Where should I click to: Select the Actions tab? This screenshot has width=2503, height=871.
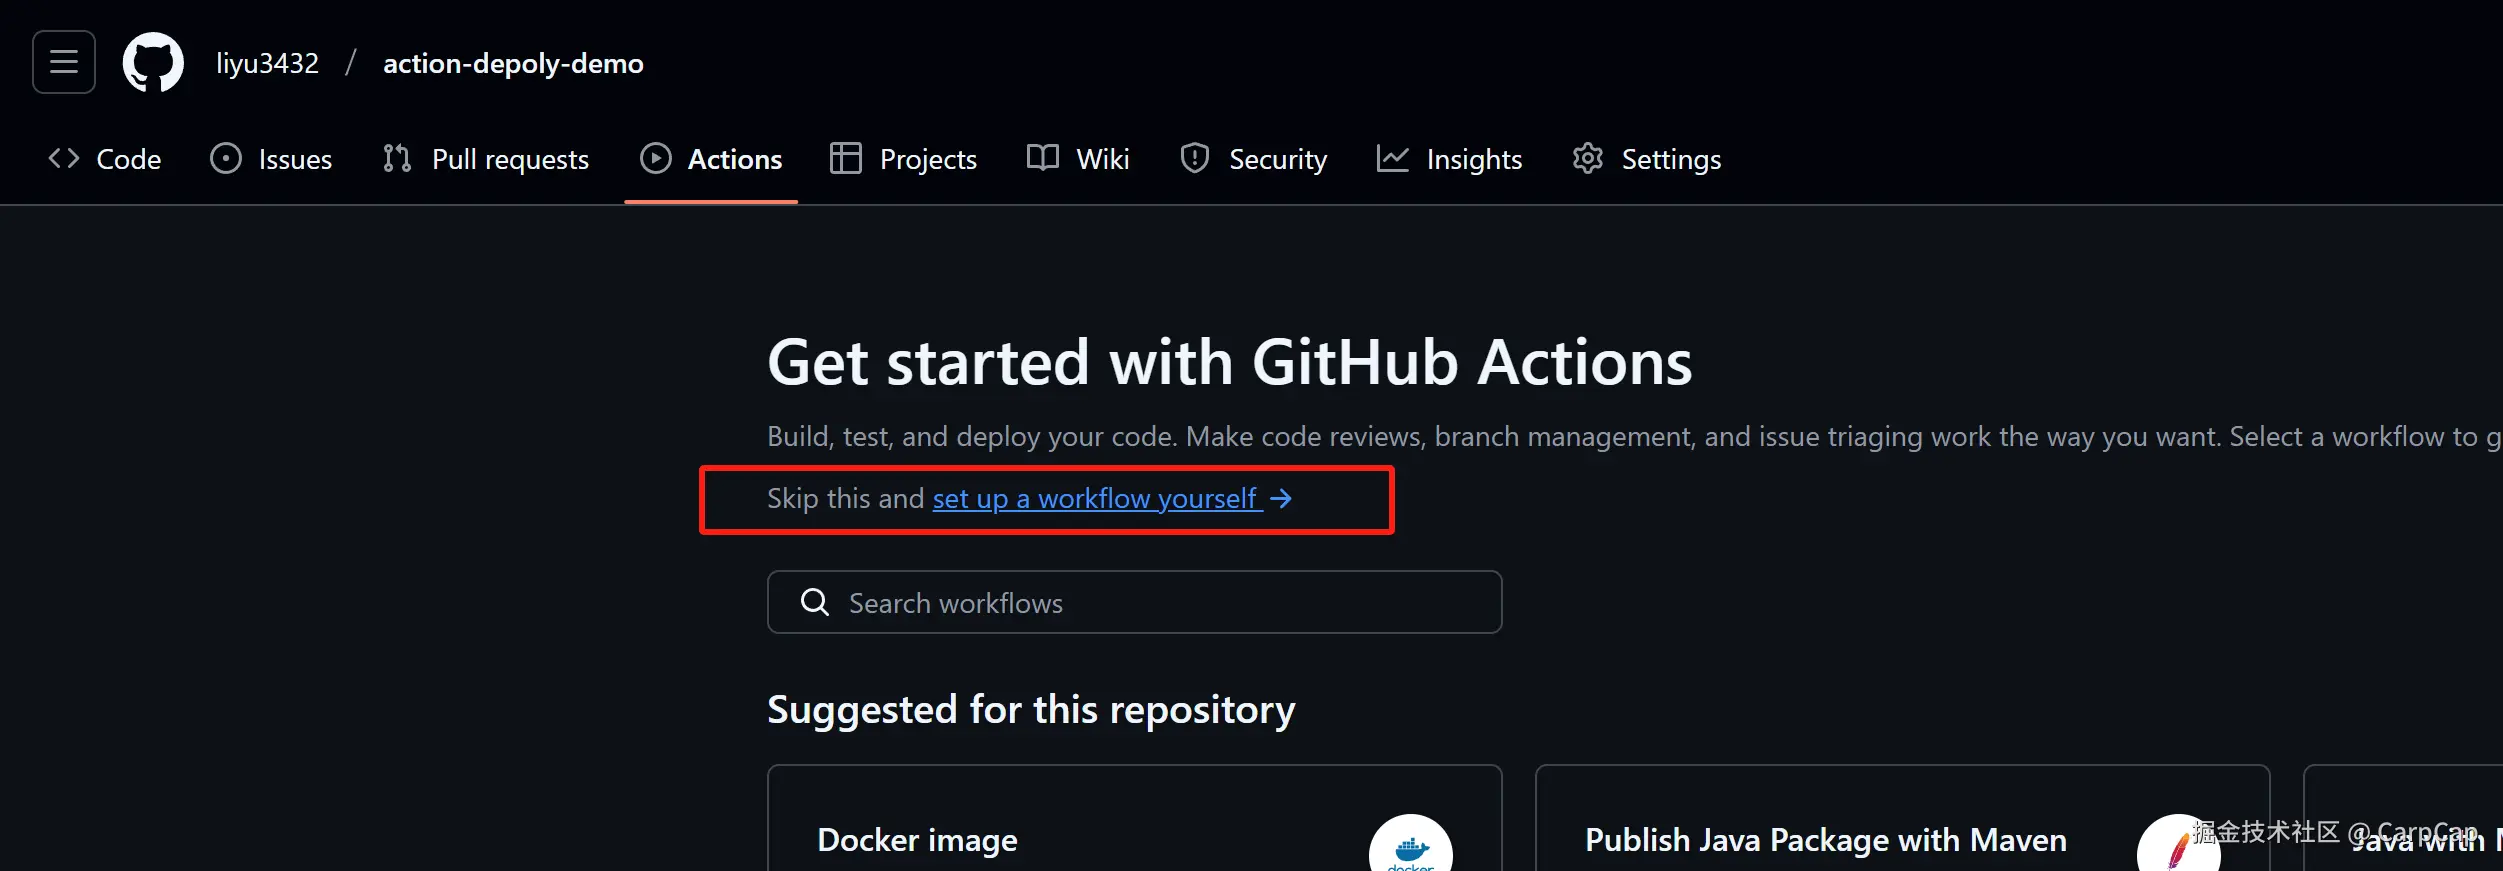[x=711, y=159]
